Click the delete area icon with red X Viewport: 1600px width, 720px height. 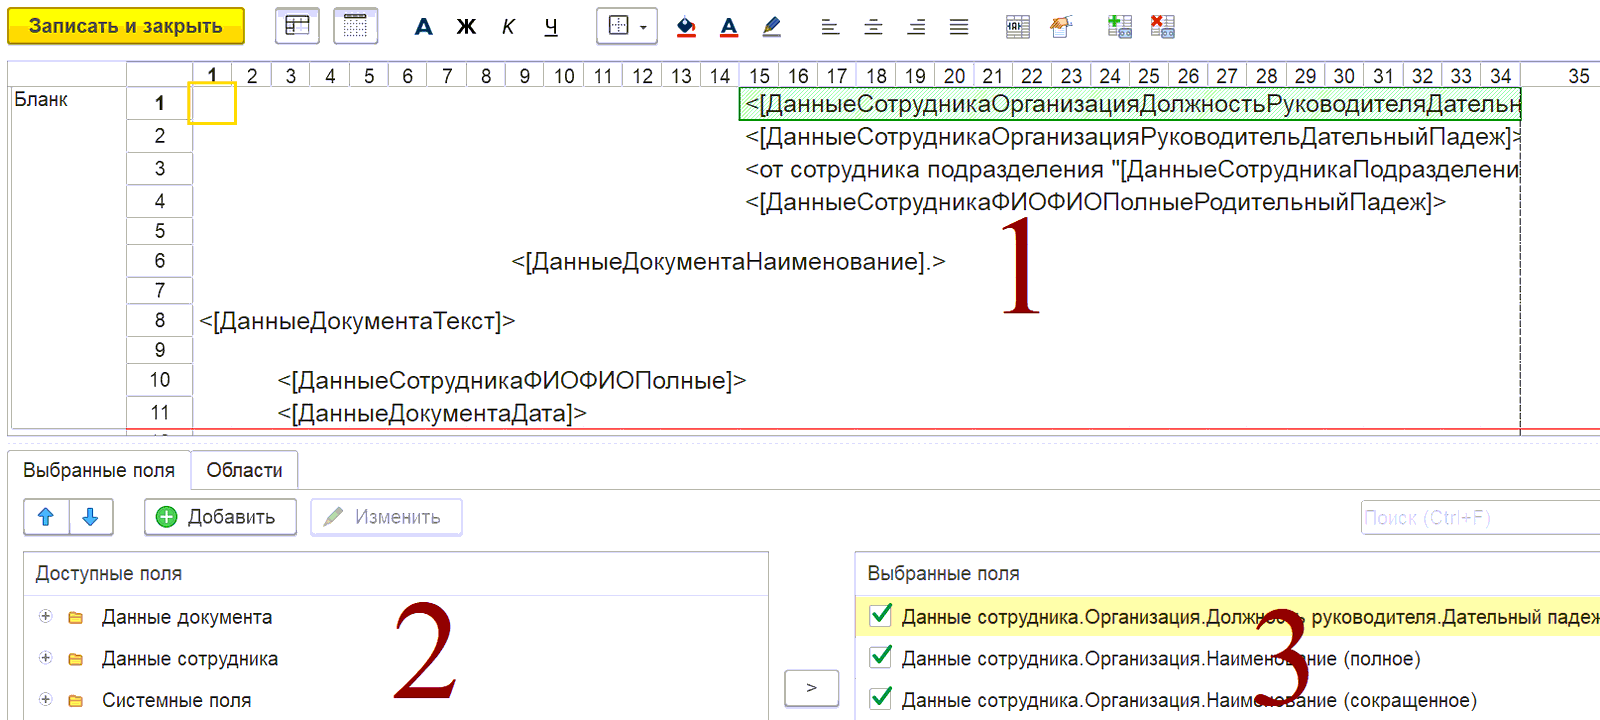click(1163, 27)
